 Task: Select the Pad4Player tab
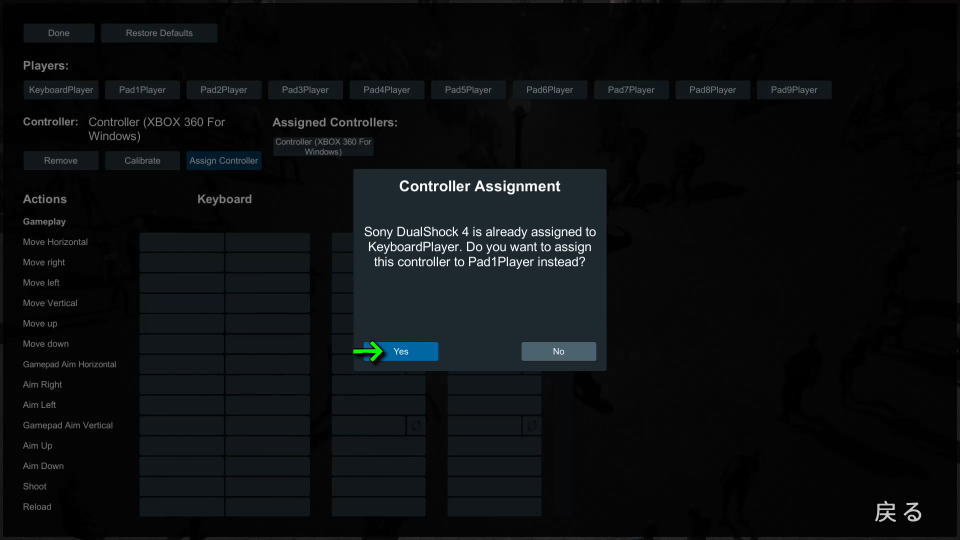(386, 90)
